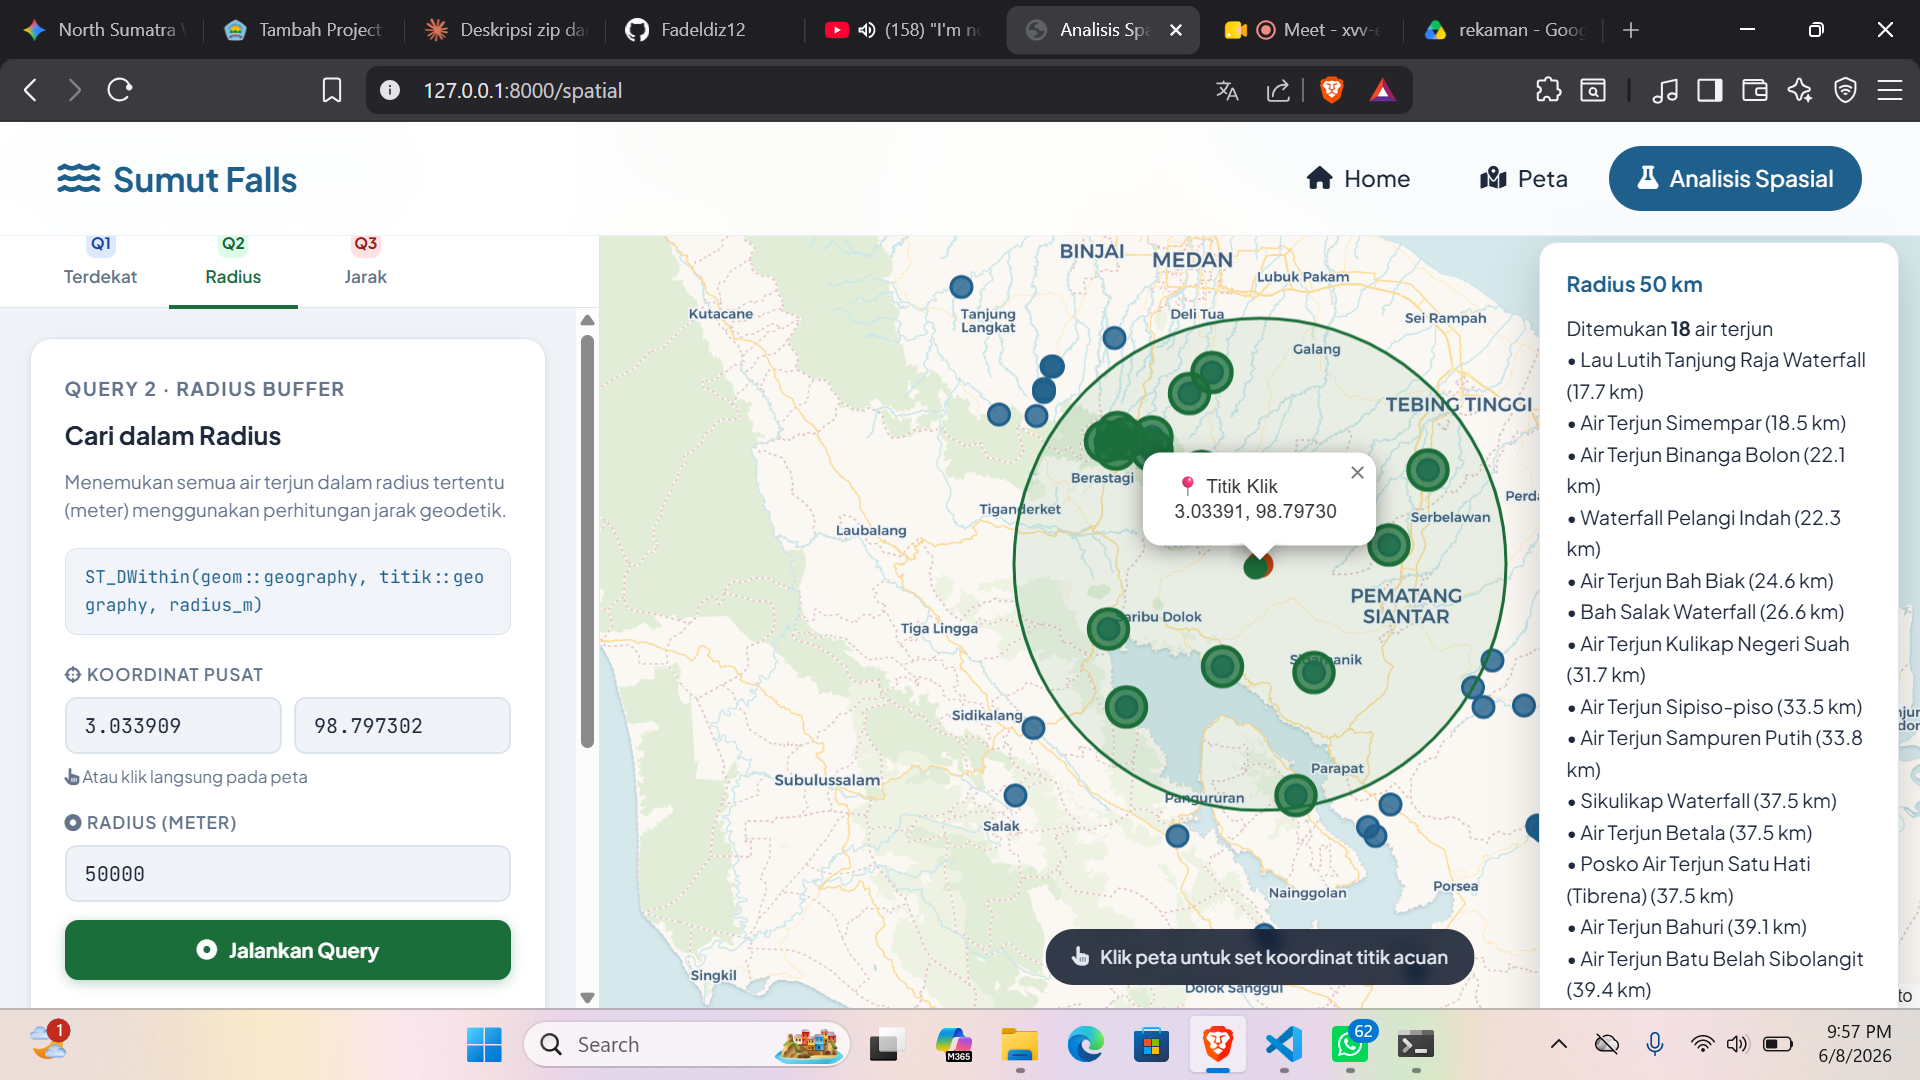Run the Jalankan Query button

tap(288, 950)
